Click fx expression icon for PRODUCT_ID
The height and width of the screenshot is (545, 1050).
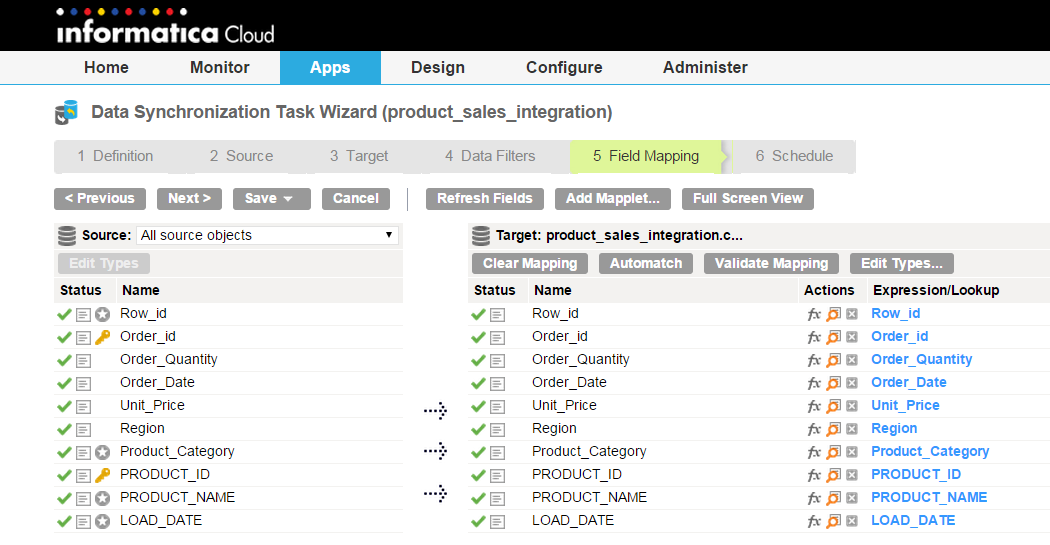[814, 475]
